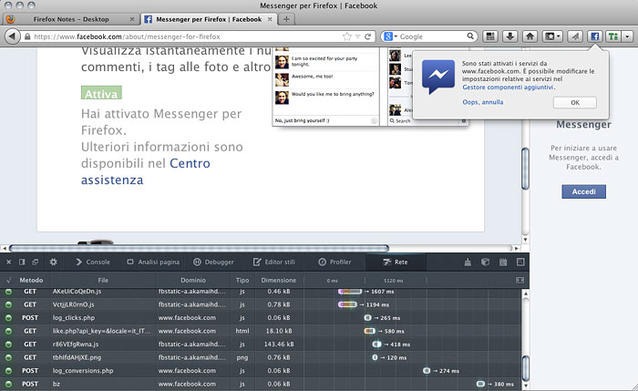Select the log_conversions.php request row
638x391 pixels.
(x=260, y=371)
